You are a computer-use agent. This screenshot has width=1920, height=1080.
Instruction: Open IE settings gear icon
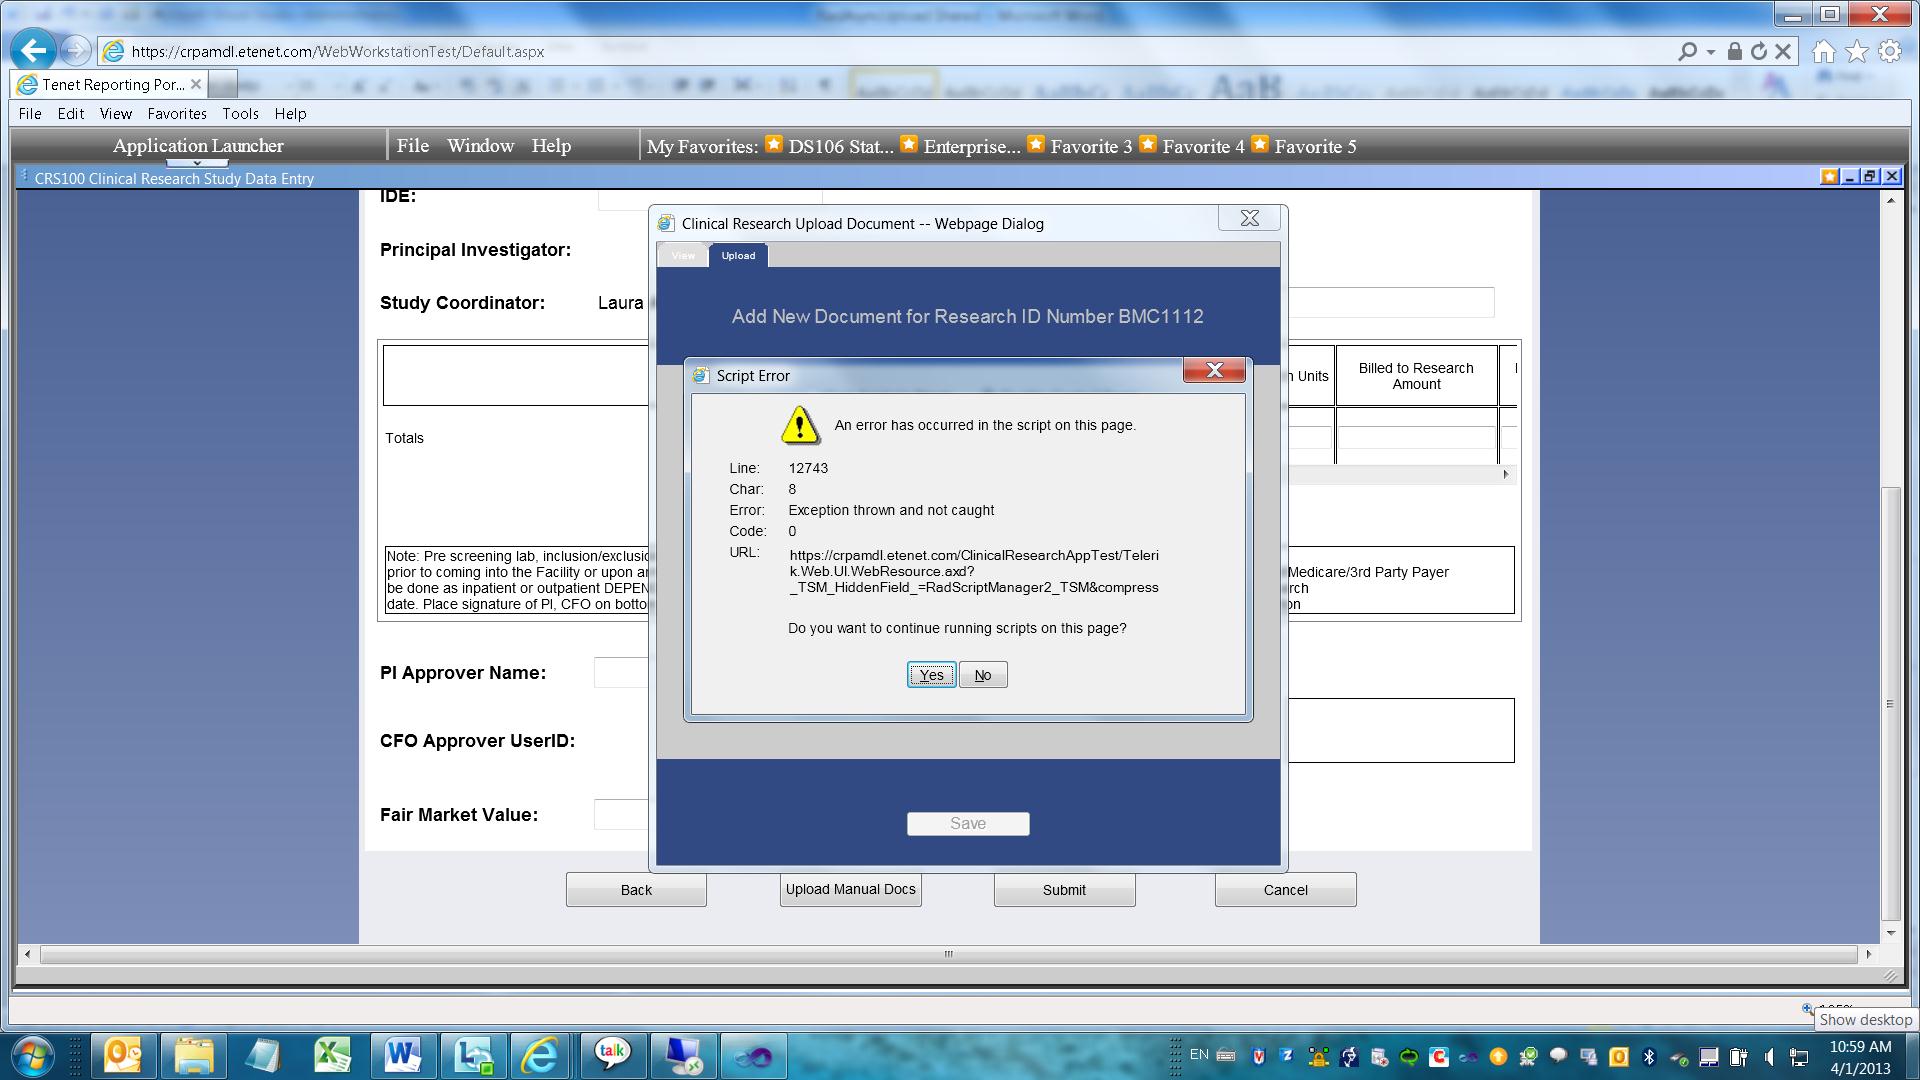(x=1889, y=51)
